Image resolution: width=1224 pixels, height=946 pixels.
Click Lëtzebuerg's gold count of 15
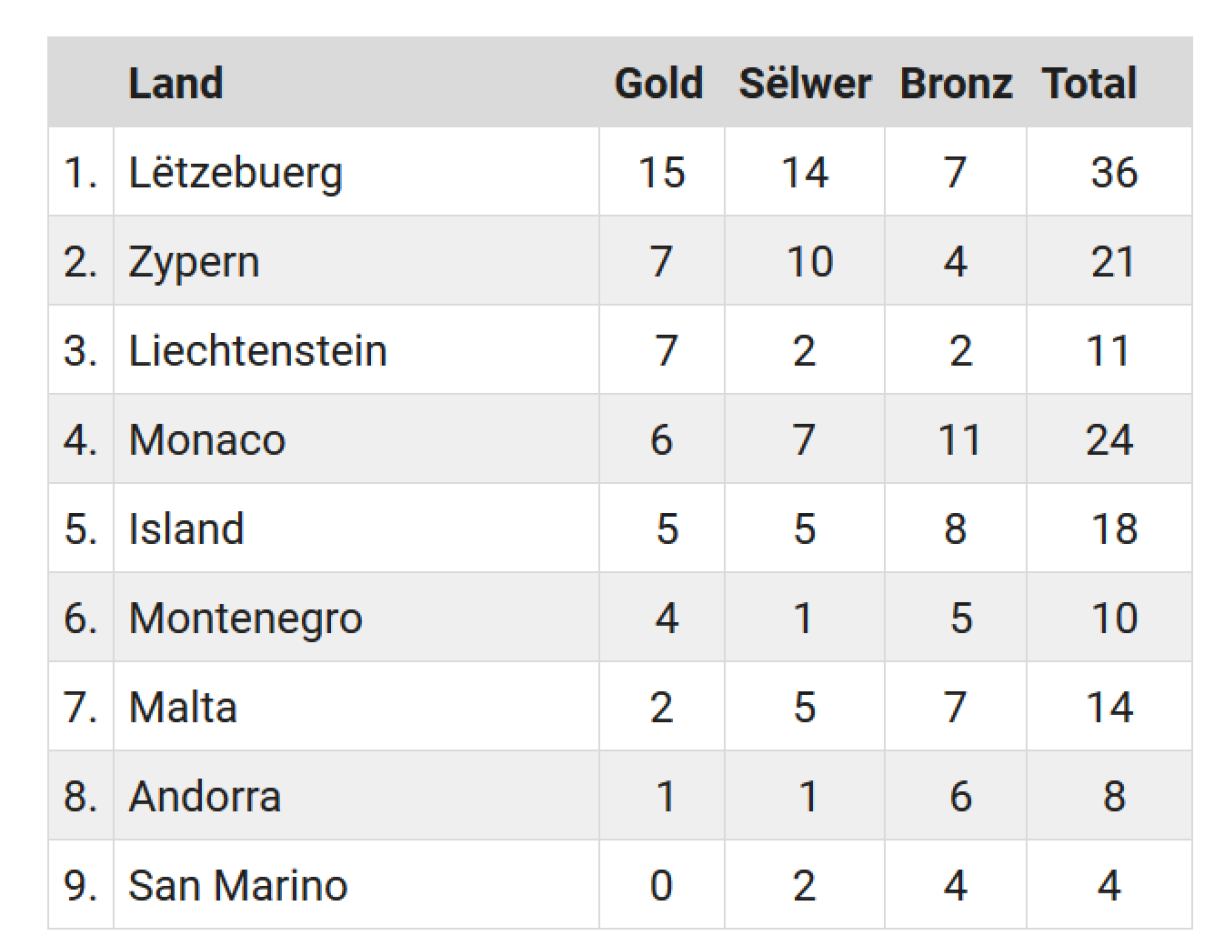661,173
